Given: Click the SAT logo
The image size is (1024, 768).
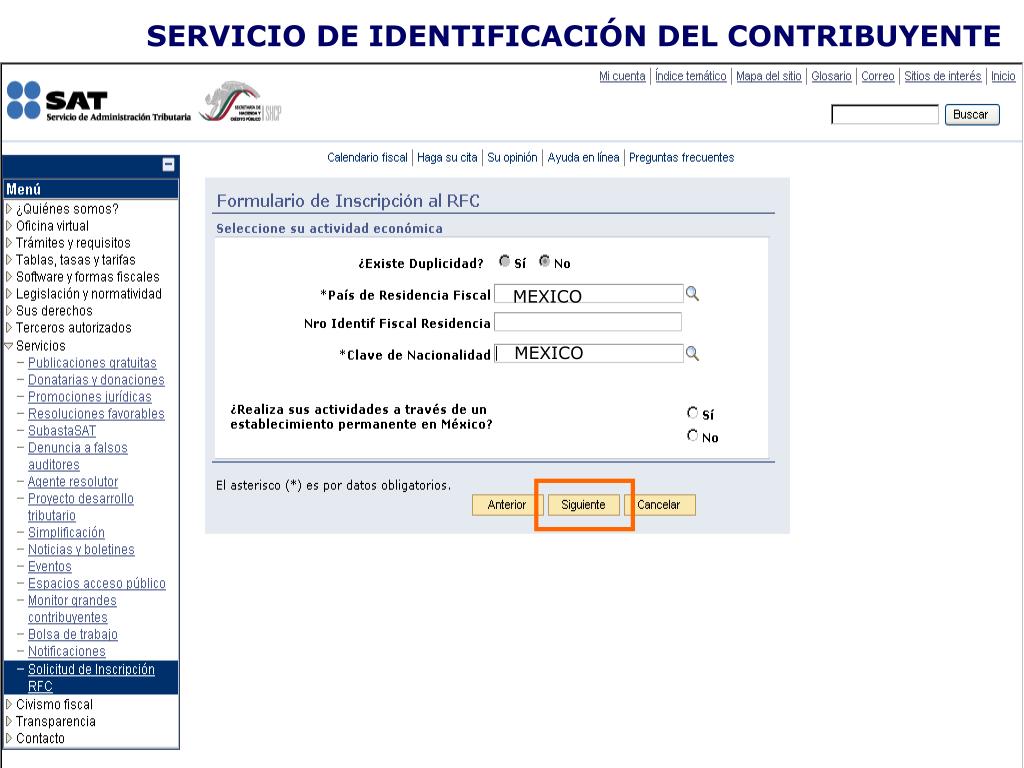Looking at the screenshot, I should click(99, 101).
